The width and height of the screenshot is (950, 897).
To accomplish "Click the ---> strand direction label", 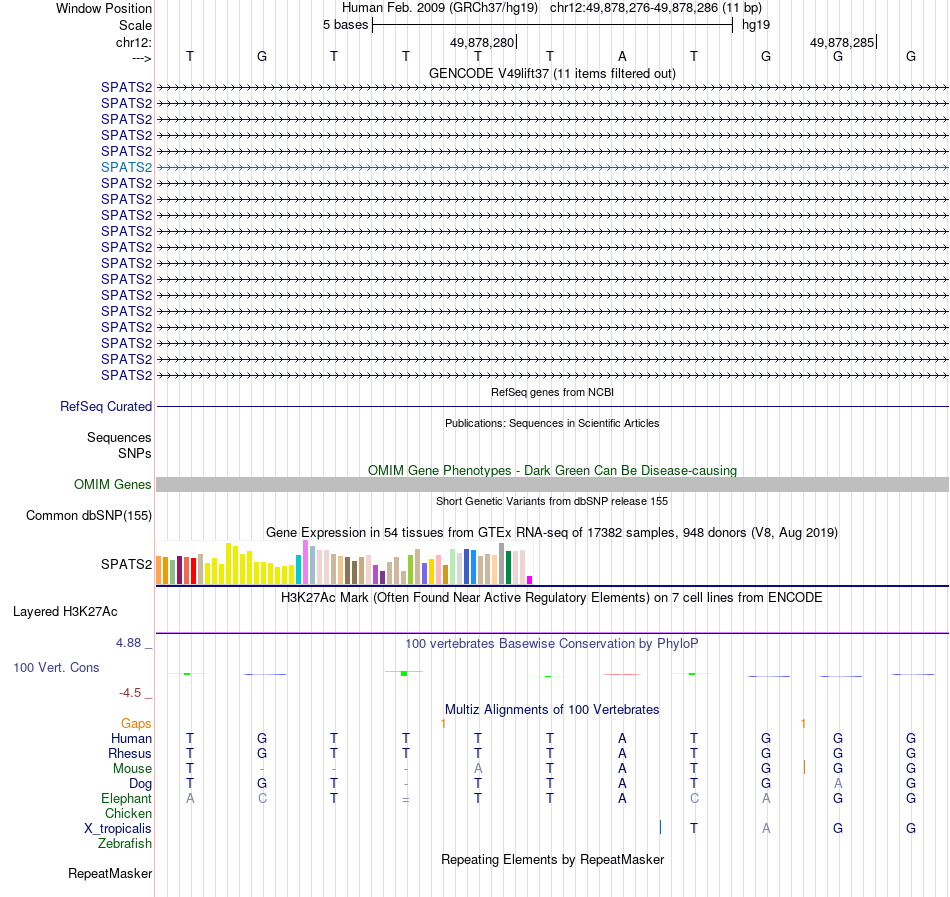I will [x=142, y=58].
